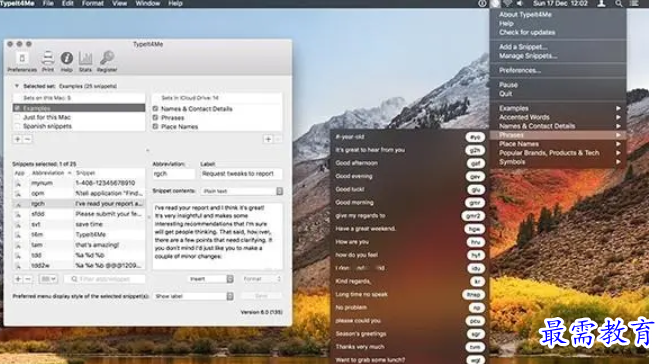Select the sfdd snippet row
This screenshot has width=663, height=364.
[x=79, y=214]
